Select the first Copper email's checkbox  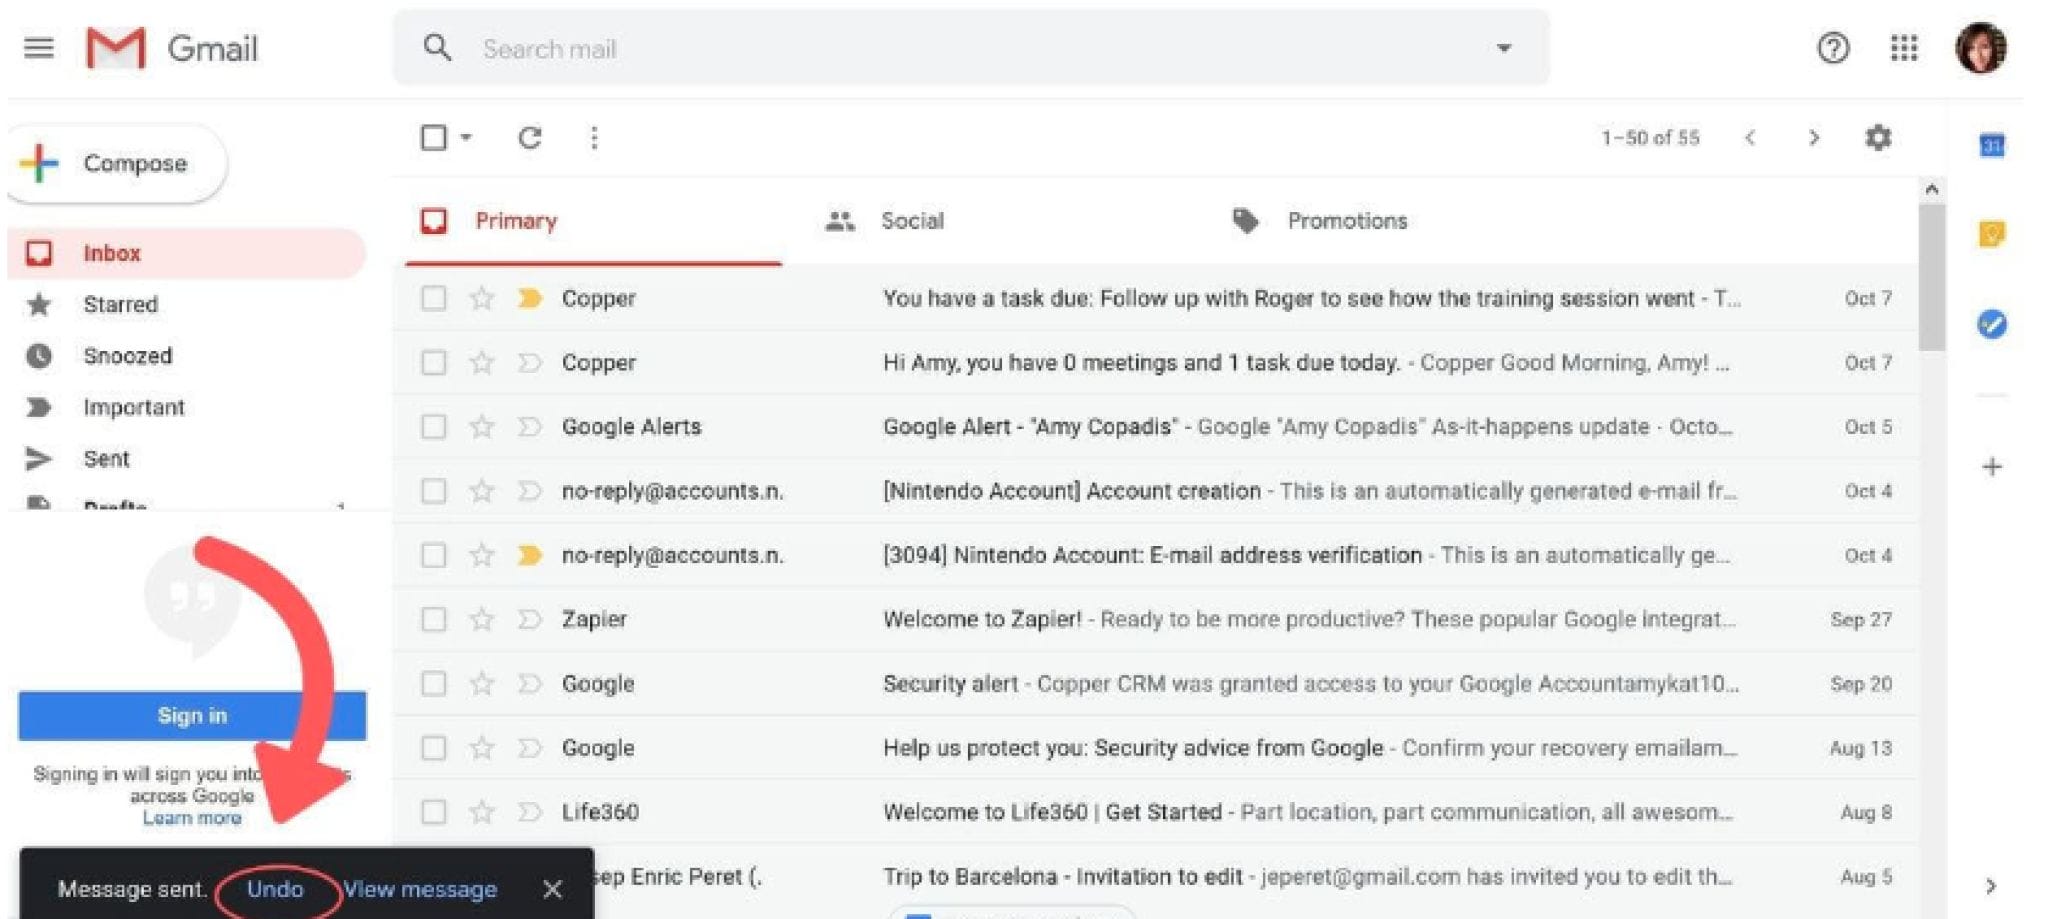click(433, 298)
